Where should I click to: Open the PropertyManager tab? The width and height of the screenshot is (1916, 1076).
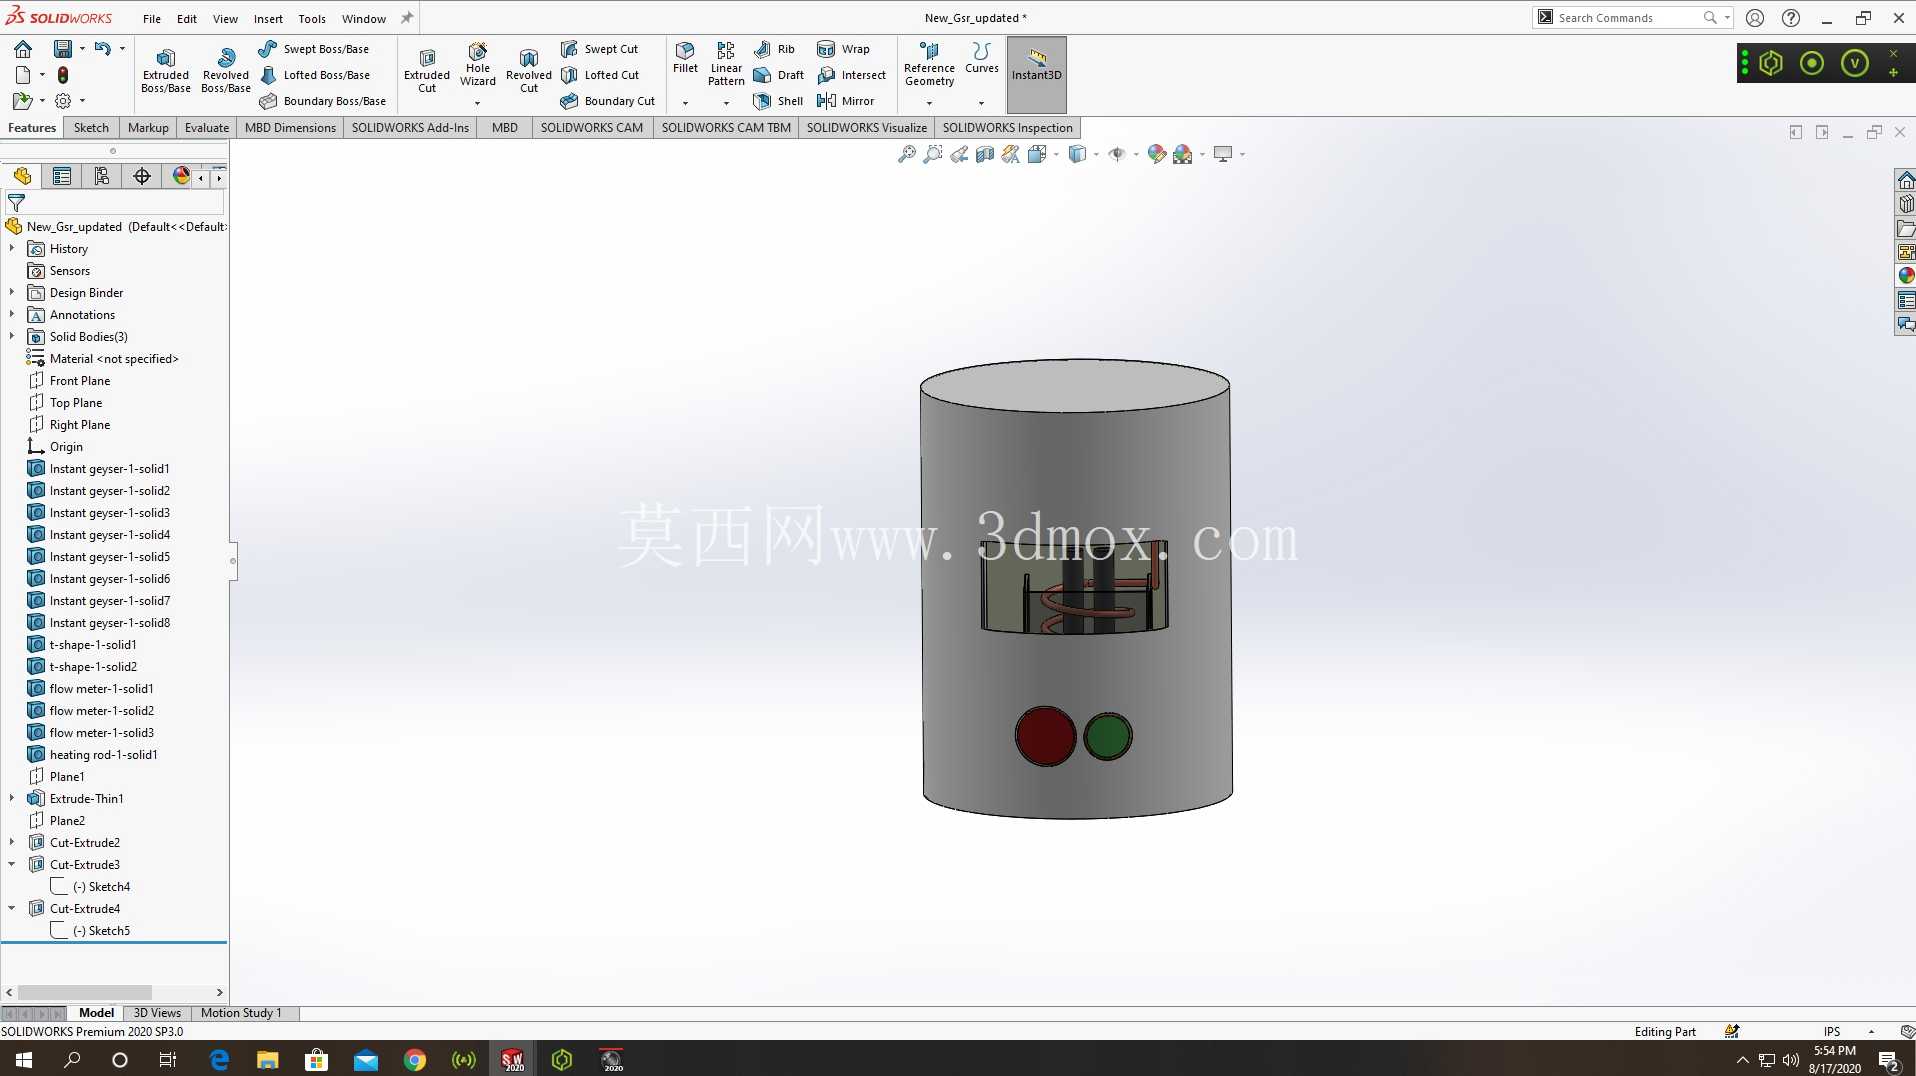tap(62, 176)
